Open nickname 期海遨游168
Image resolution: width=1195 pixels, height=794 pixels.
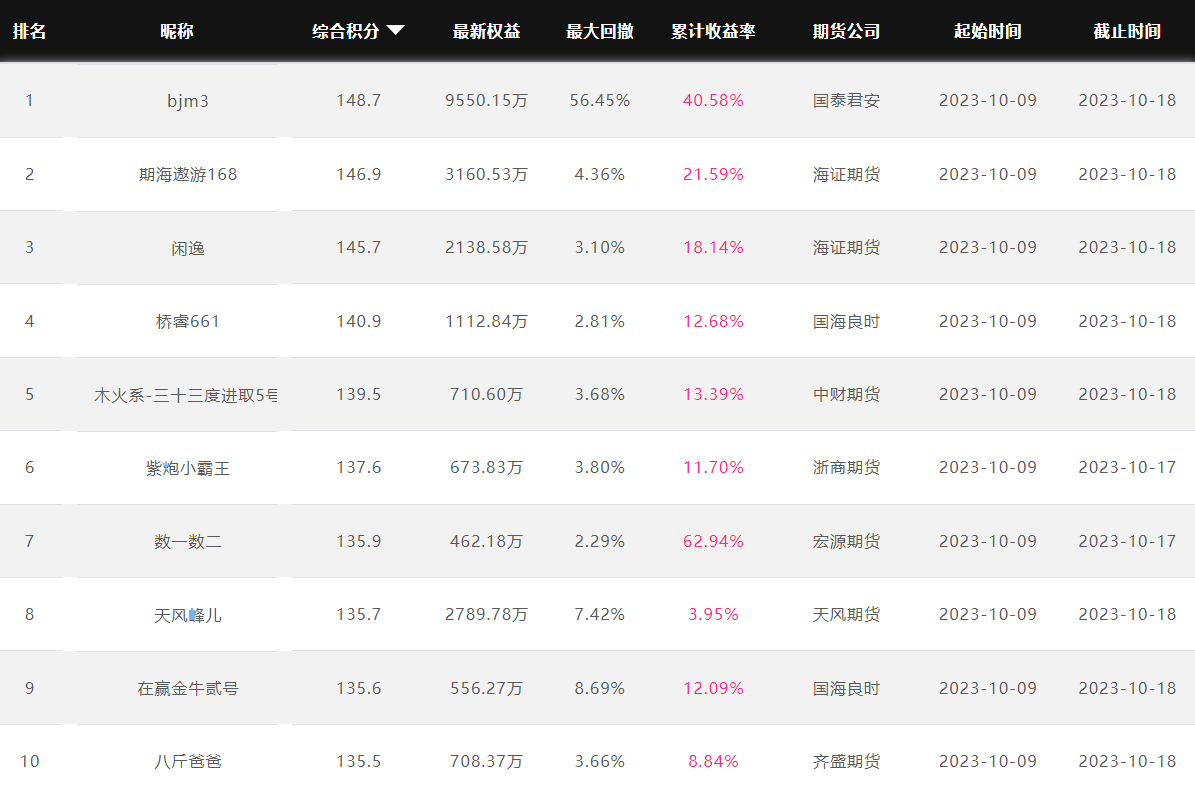[x=187, y=174]
